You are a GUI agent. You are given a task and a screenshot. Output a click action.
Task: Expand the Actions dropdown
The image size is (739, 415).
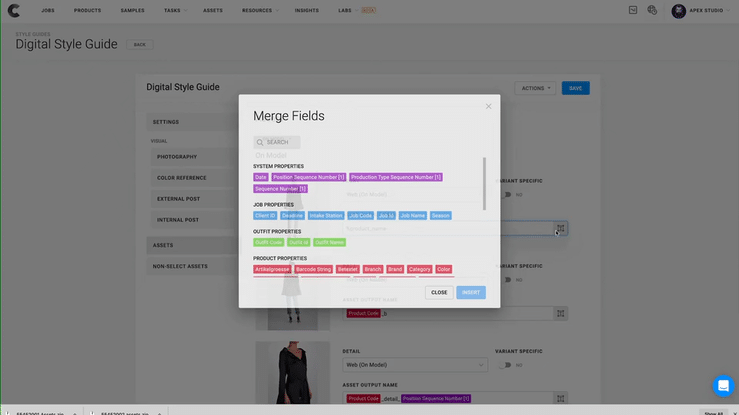pos(535,88)
